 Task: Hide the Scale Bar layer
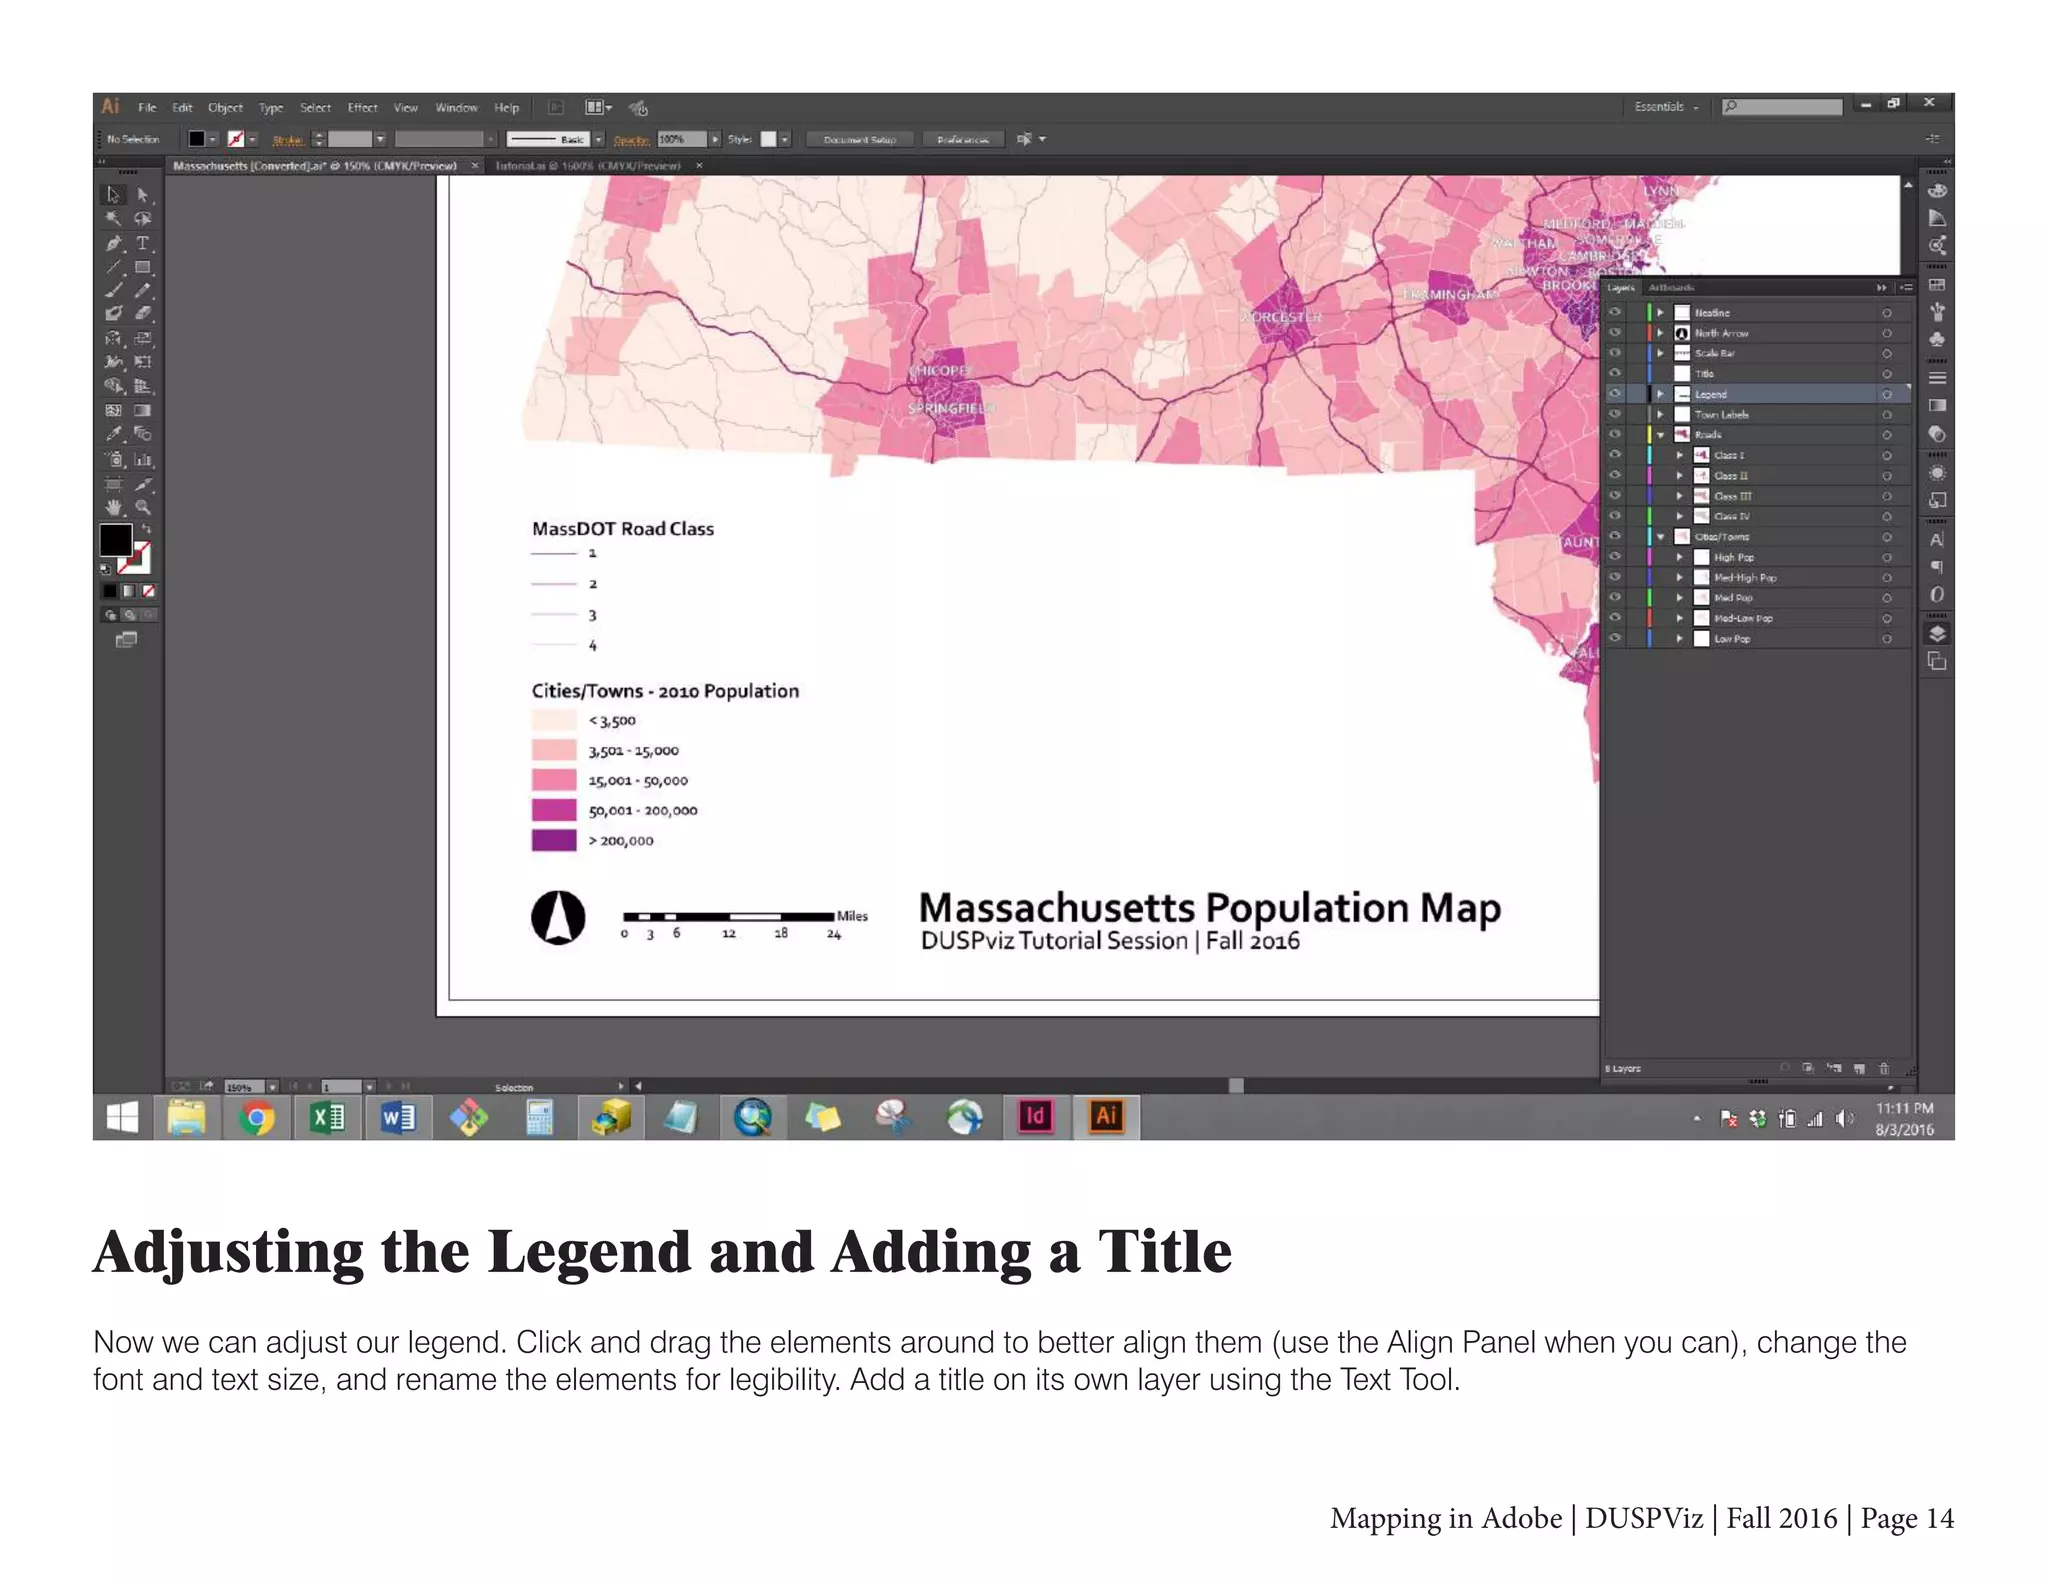[1614, 353]
